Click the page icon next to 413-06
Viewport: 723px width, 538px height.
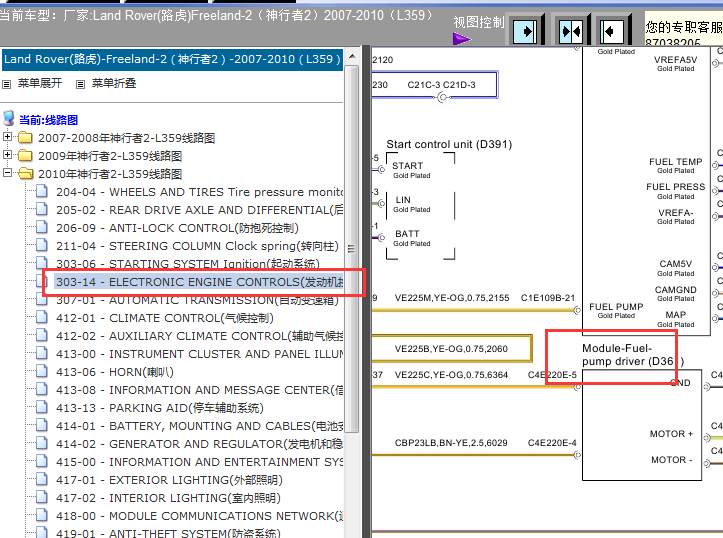(41, 371)
